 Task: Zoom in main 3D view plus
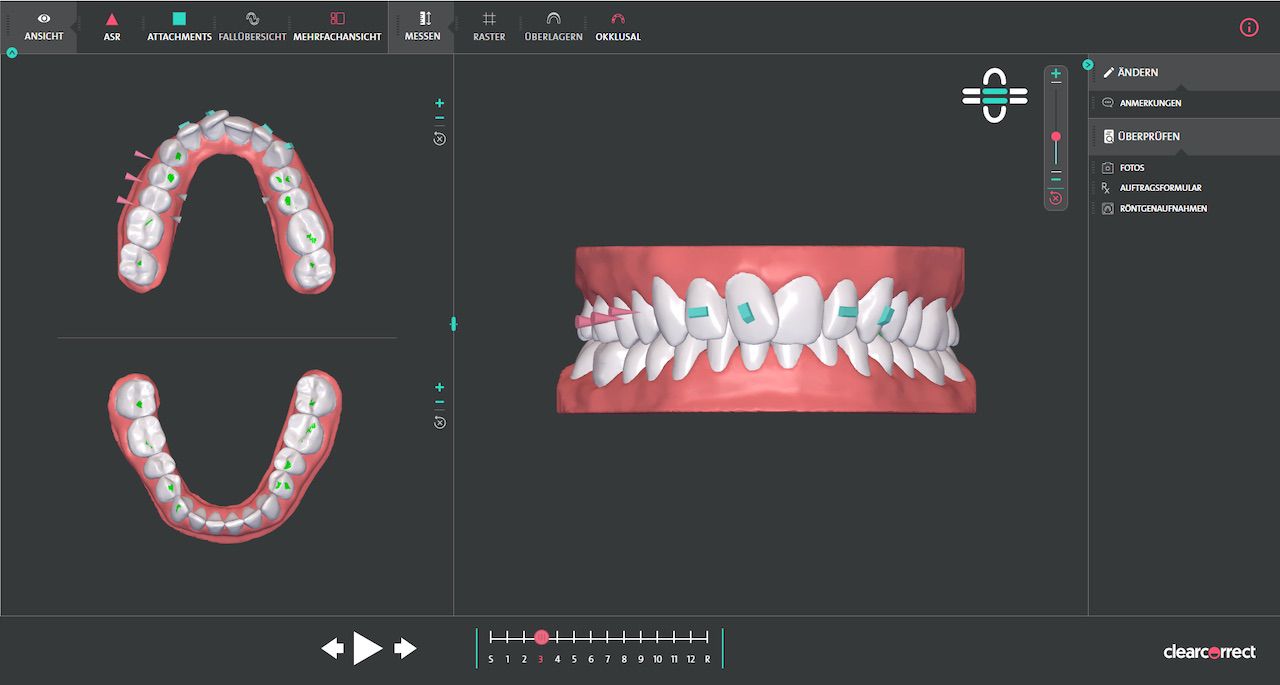1056,74
